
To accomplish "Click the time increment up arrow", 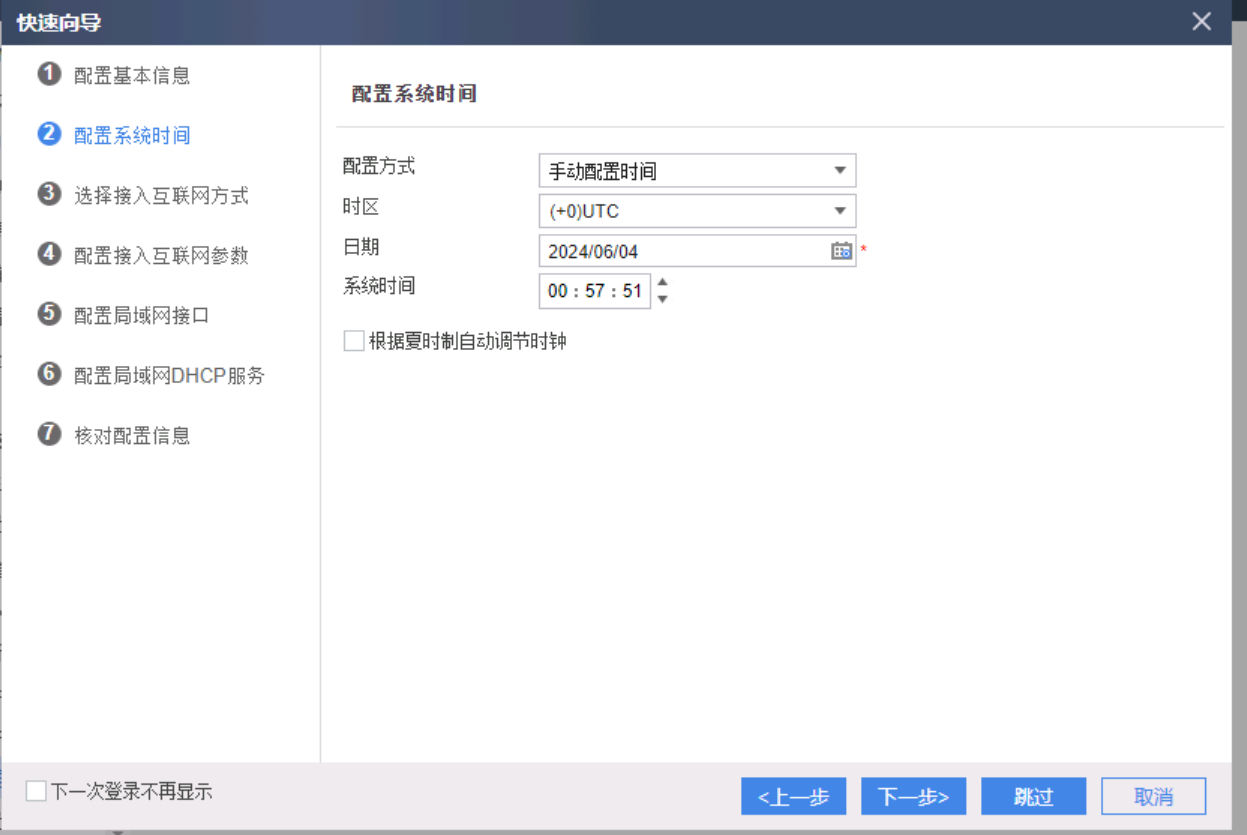I will click(662, 283).
